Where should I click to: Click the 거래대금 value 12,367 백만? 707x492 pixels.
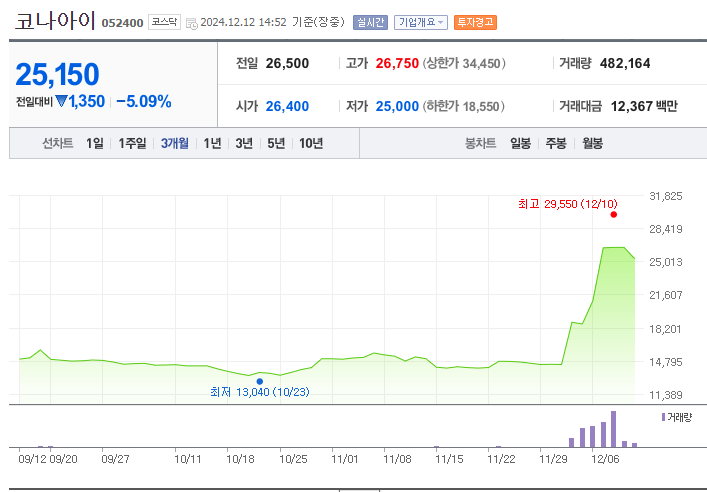pyautogui.click(x=644, y=106)
